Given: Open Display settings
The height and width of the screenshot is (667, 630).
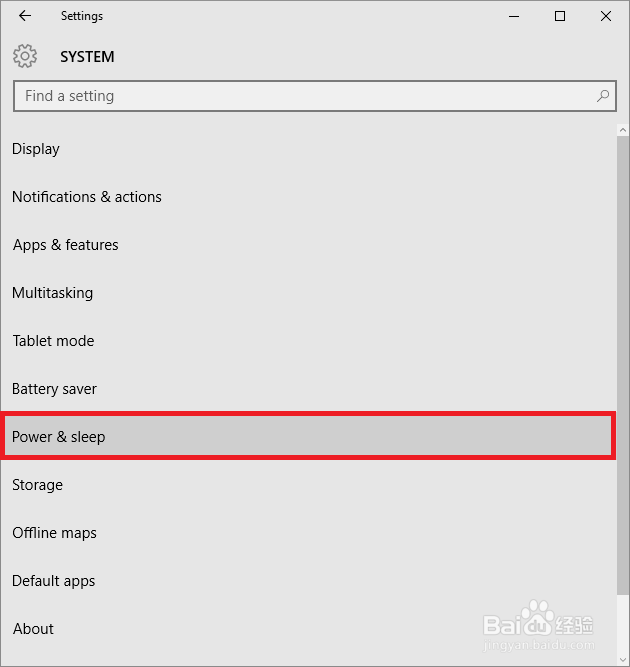Looking at the screenshot, I should pos(36,149).
